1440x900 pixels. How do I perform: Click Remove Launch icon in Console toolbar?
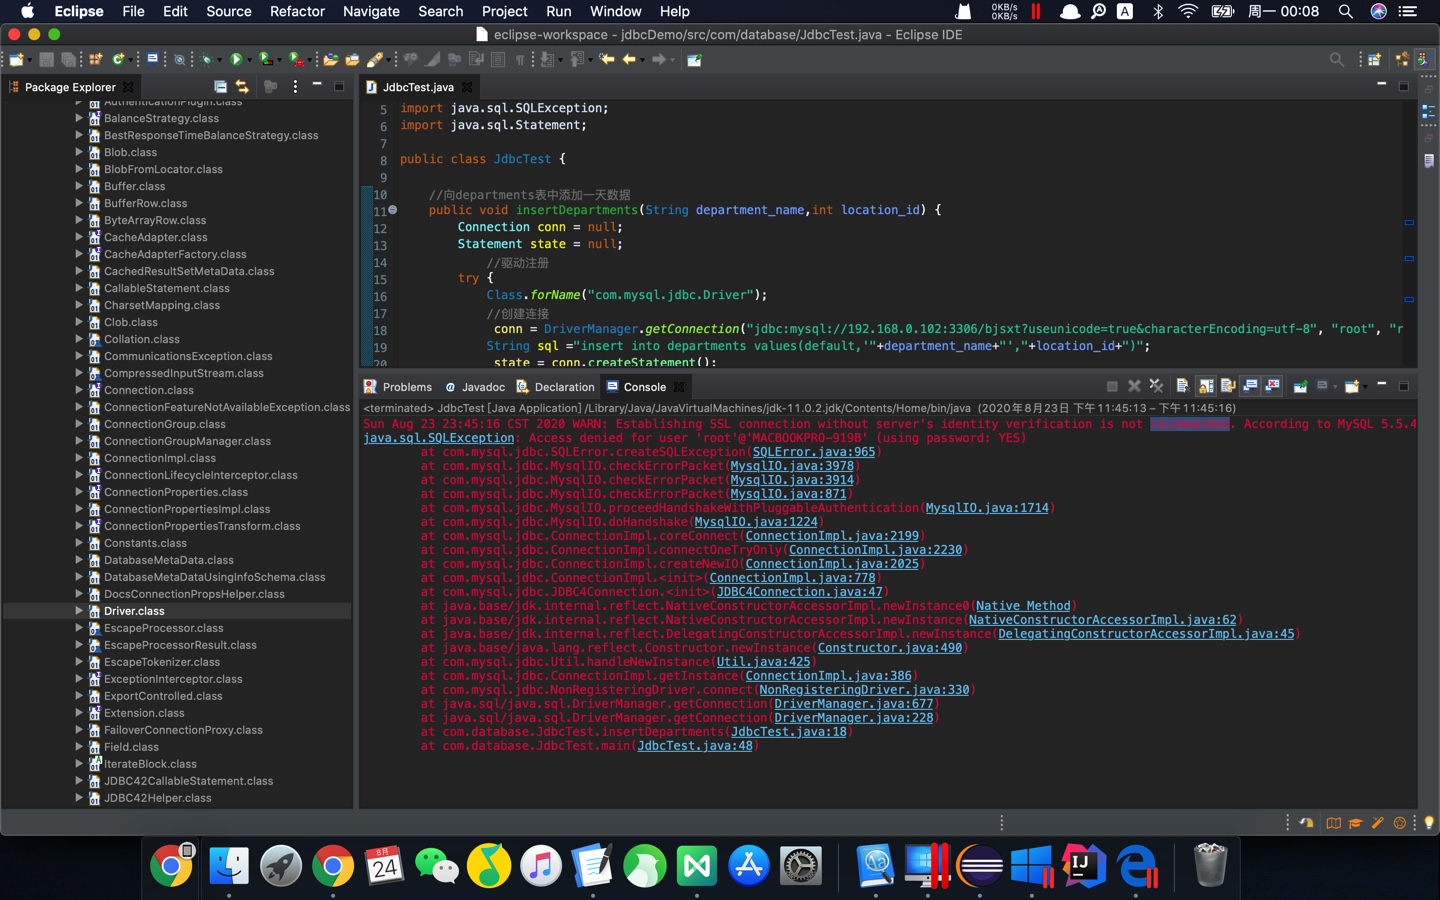pyautogui.click(x=1134, y=386)
